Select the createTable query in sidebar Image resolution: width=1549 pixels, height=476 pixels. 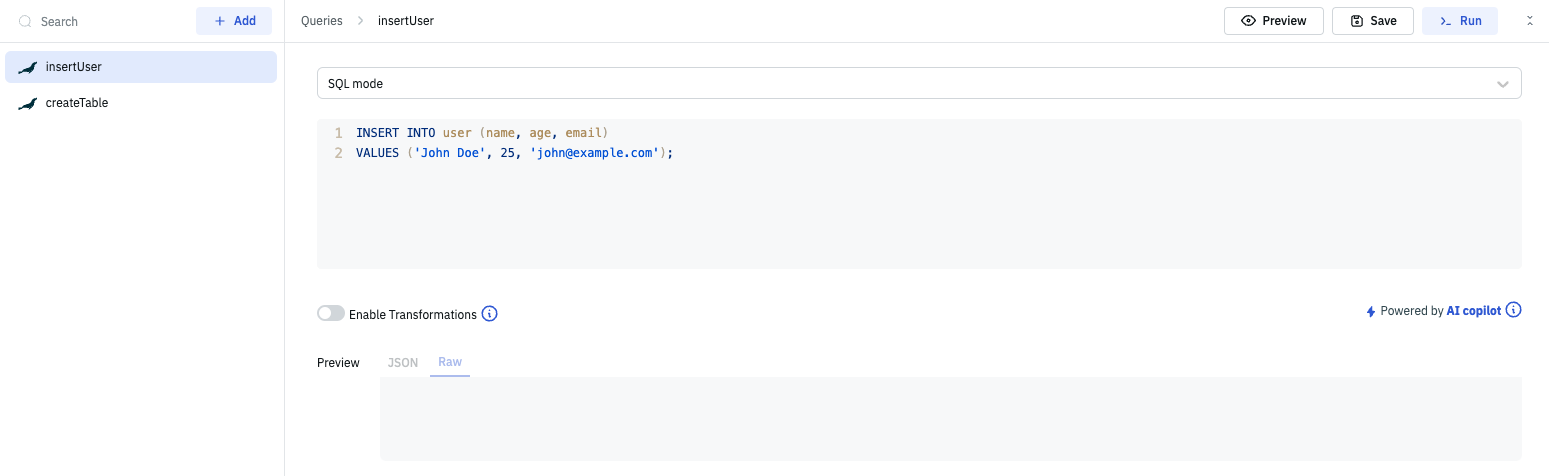[77, 103]
